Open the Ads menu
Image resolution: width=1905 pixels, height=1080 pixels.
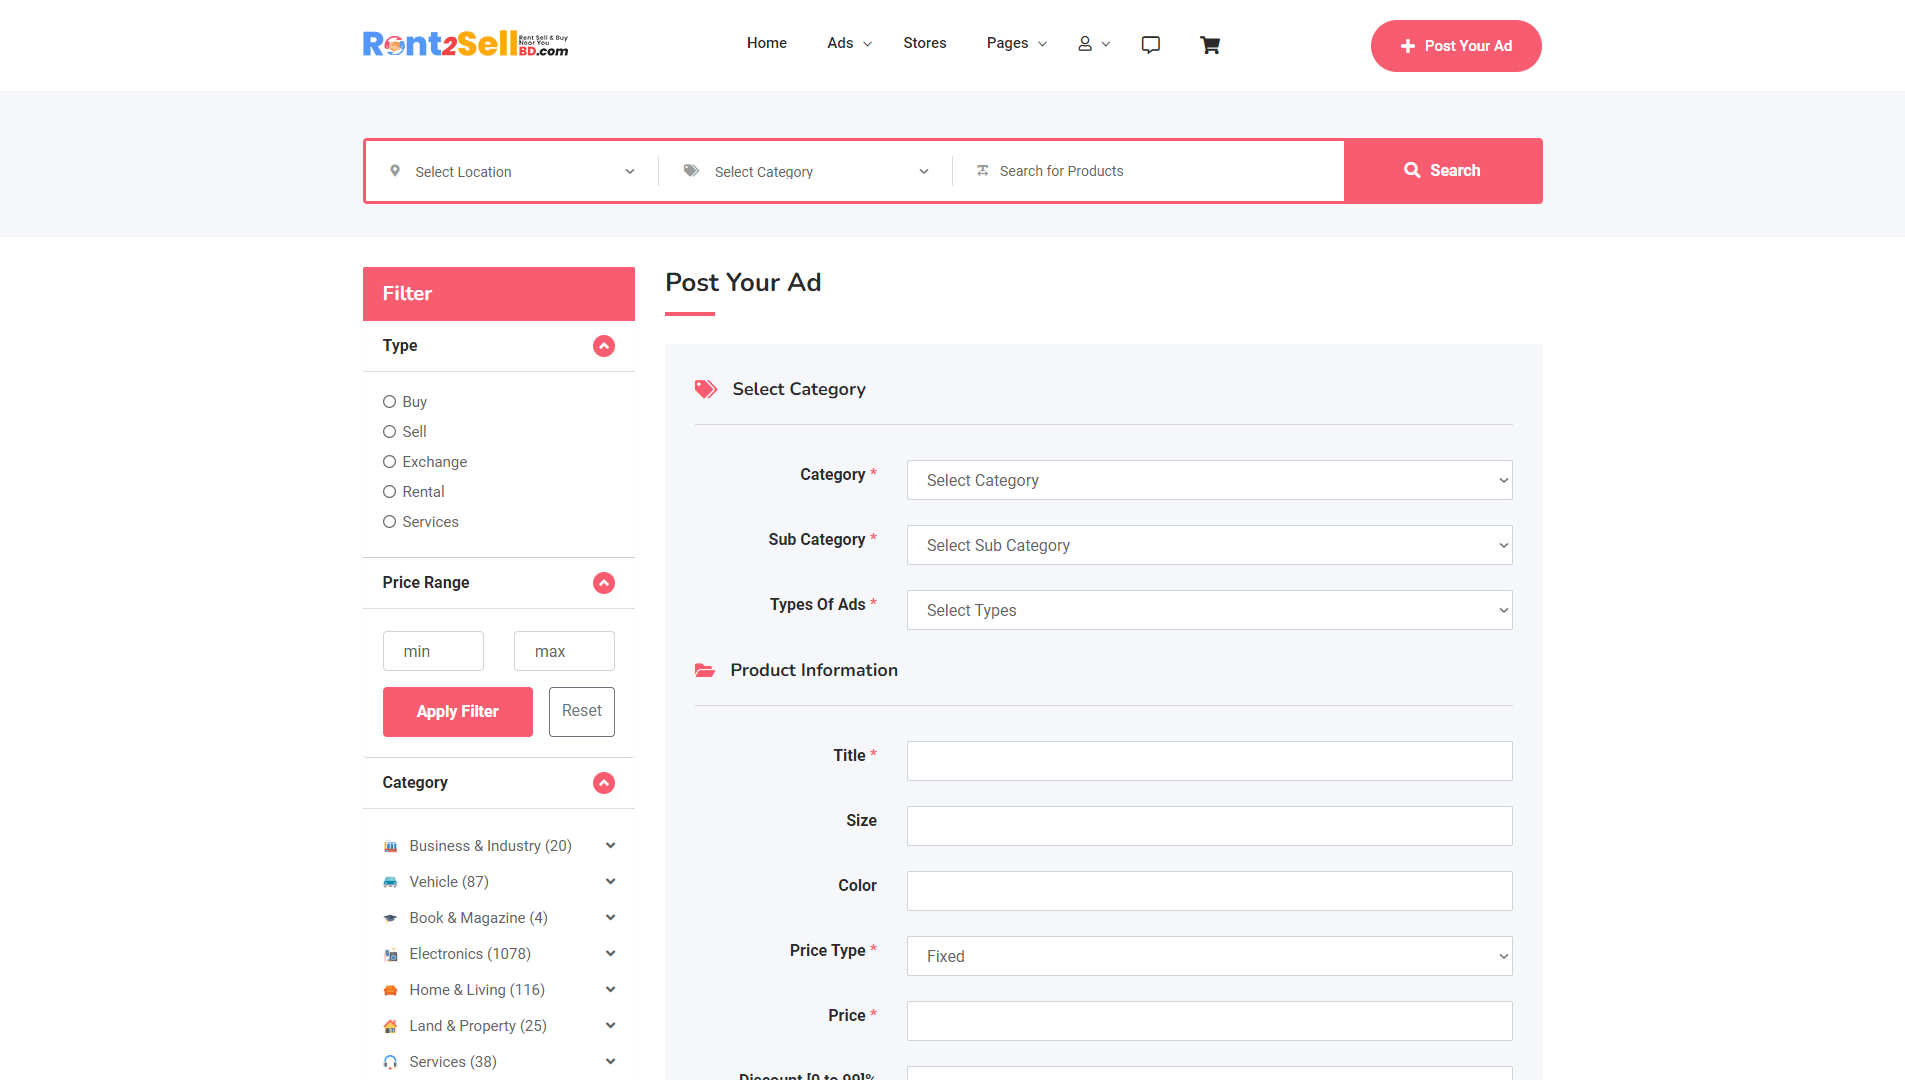[x=849, y=43]
